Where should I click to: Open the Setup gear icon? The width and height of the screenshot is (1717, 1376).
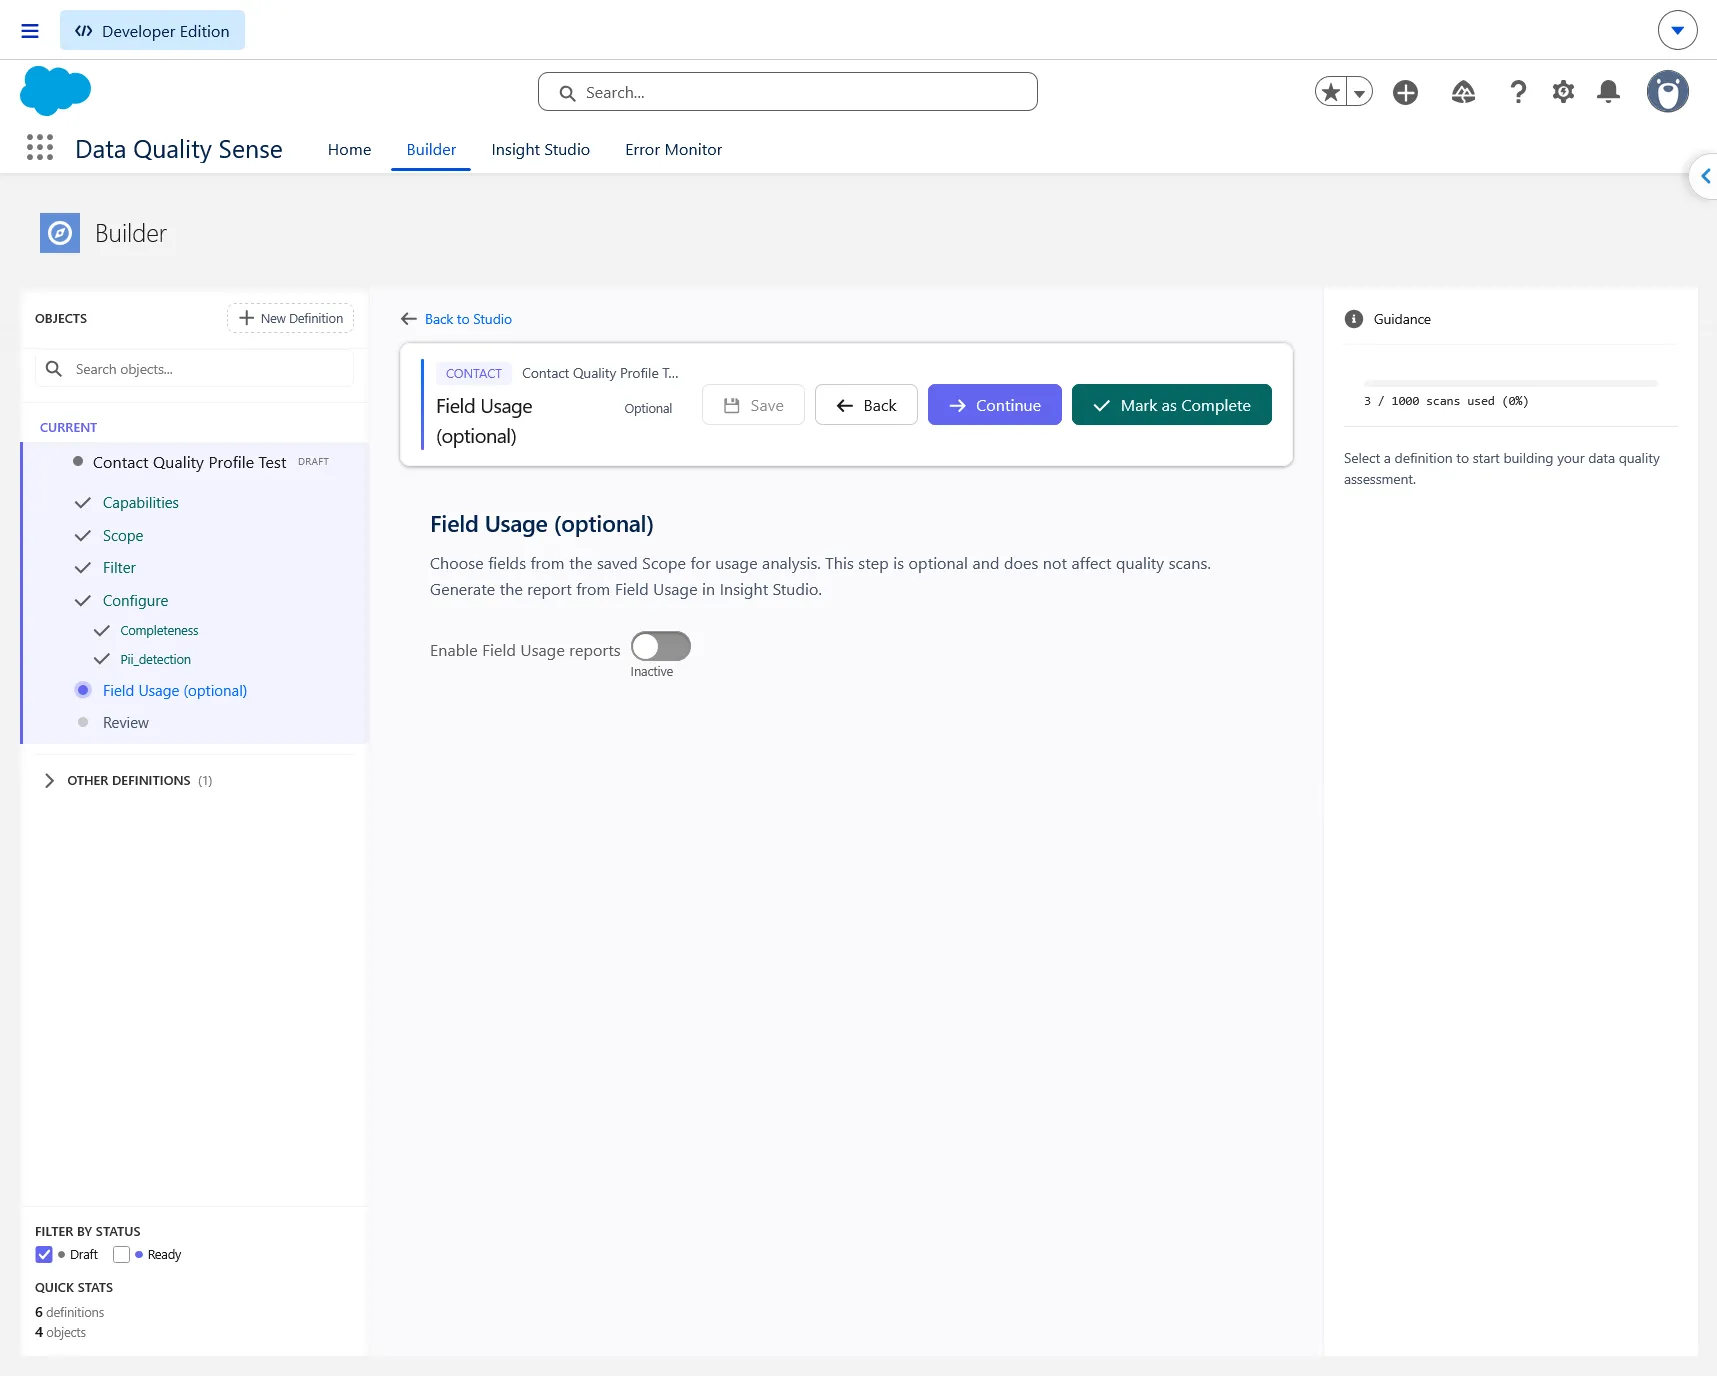coord(1563,92)
